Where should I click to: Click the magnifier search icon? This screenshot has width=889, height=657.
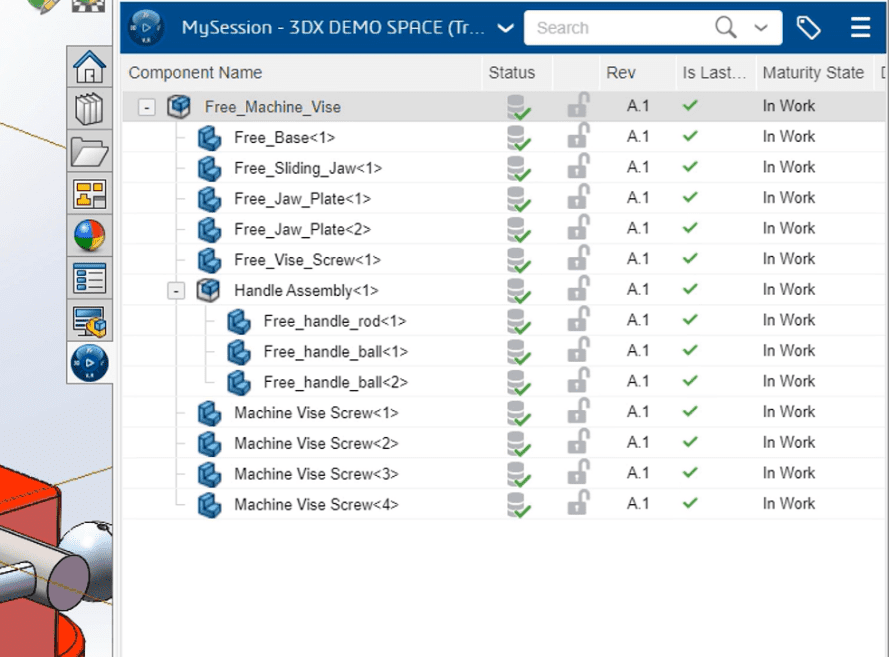726,27
